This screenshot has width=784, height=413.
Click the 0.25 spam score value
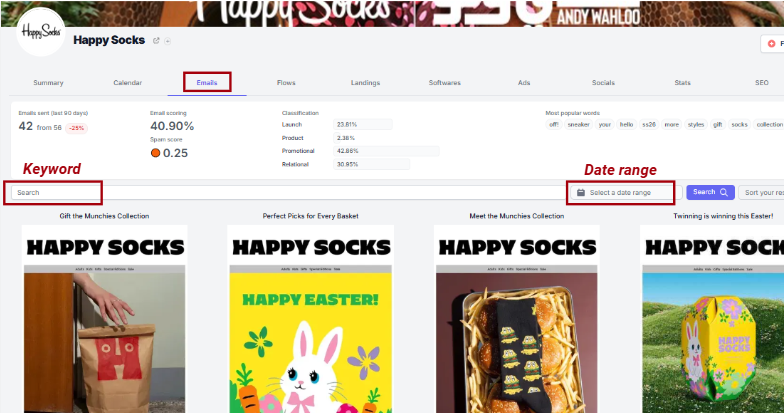(x=176, y=153)
